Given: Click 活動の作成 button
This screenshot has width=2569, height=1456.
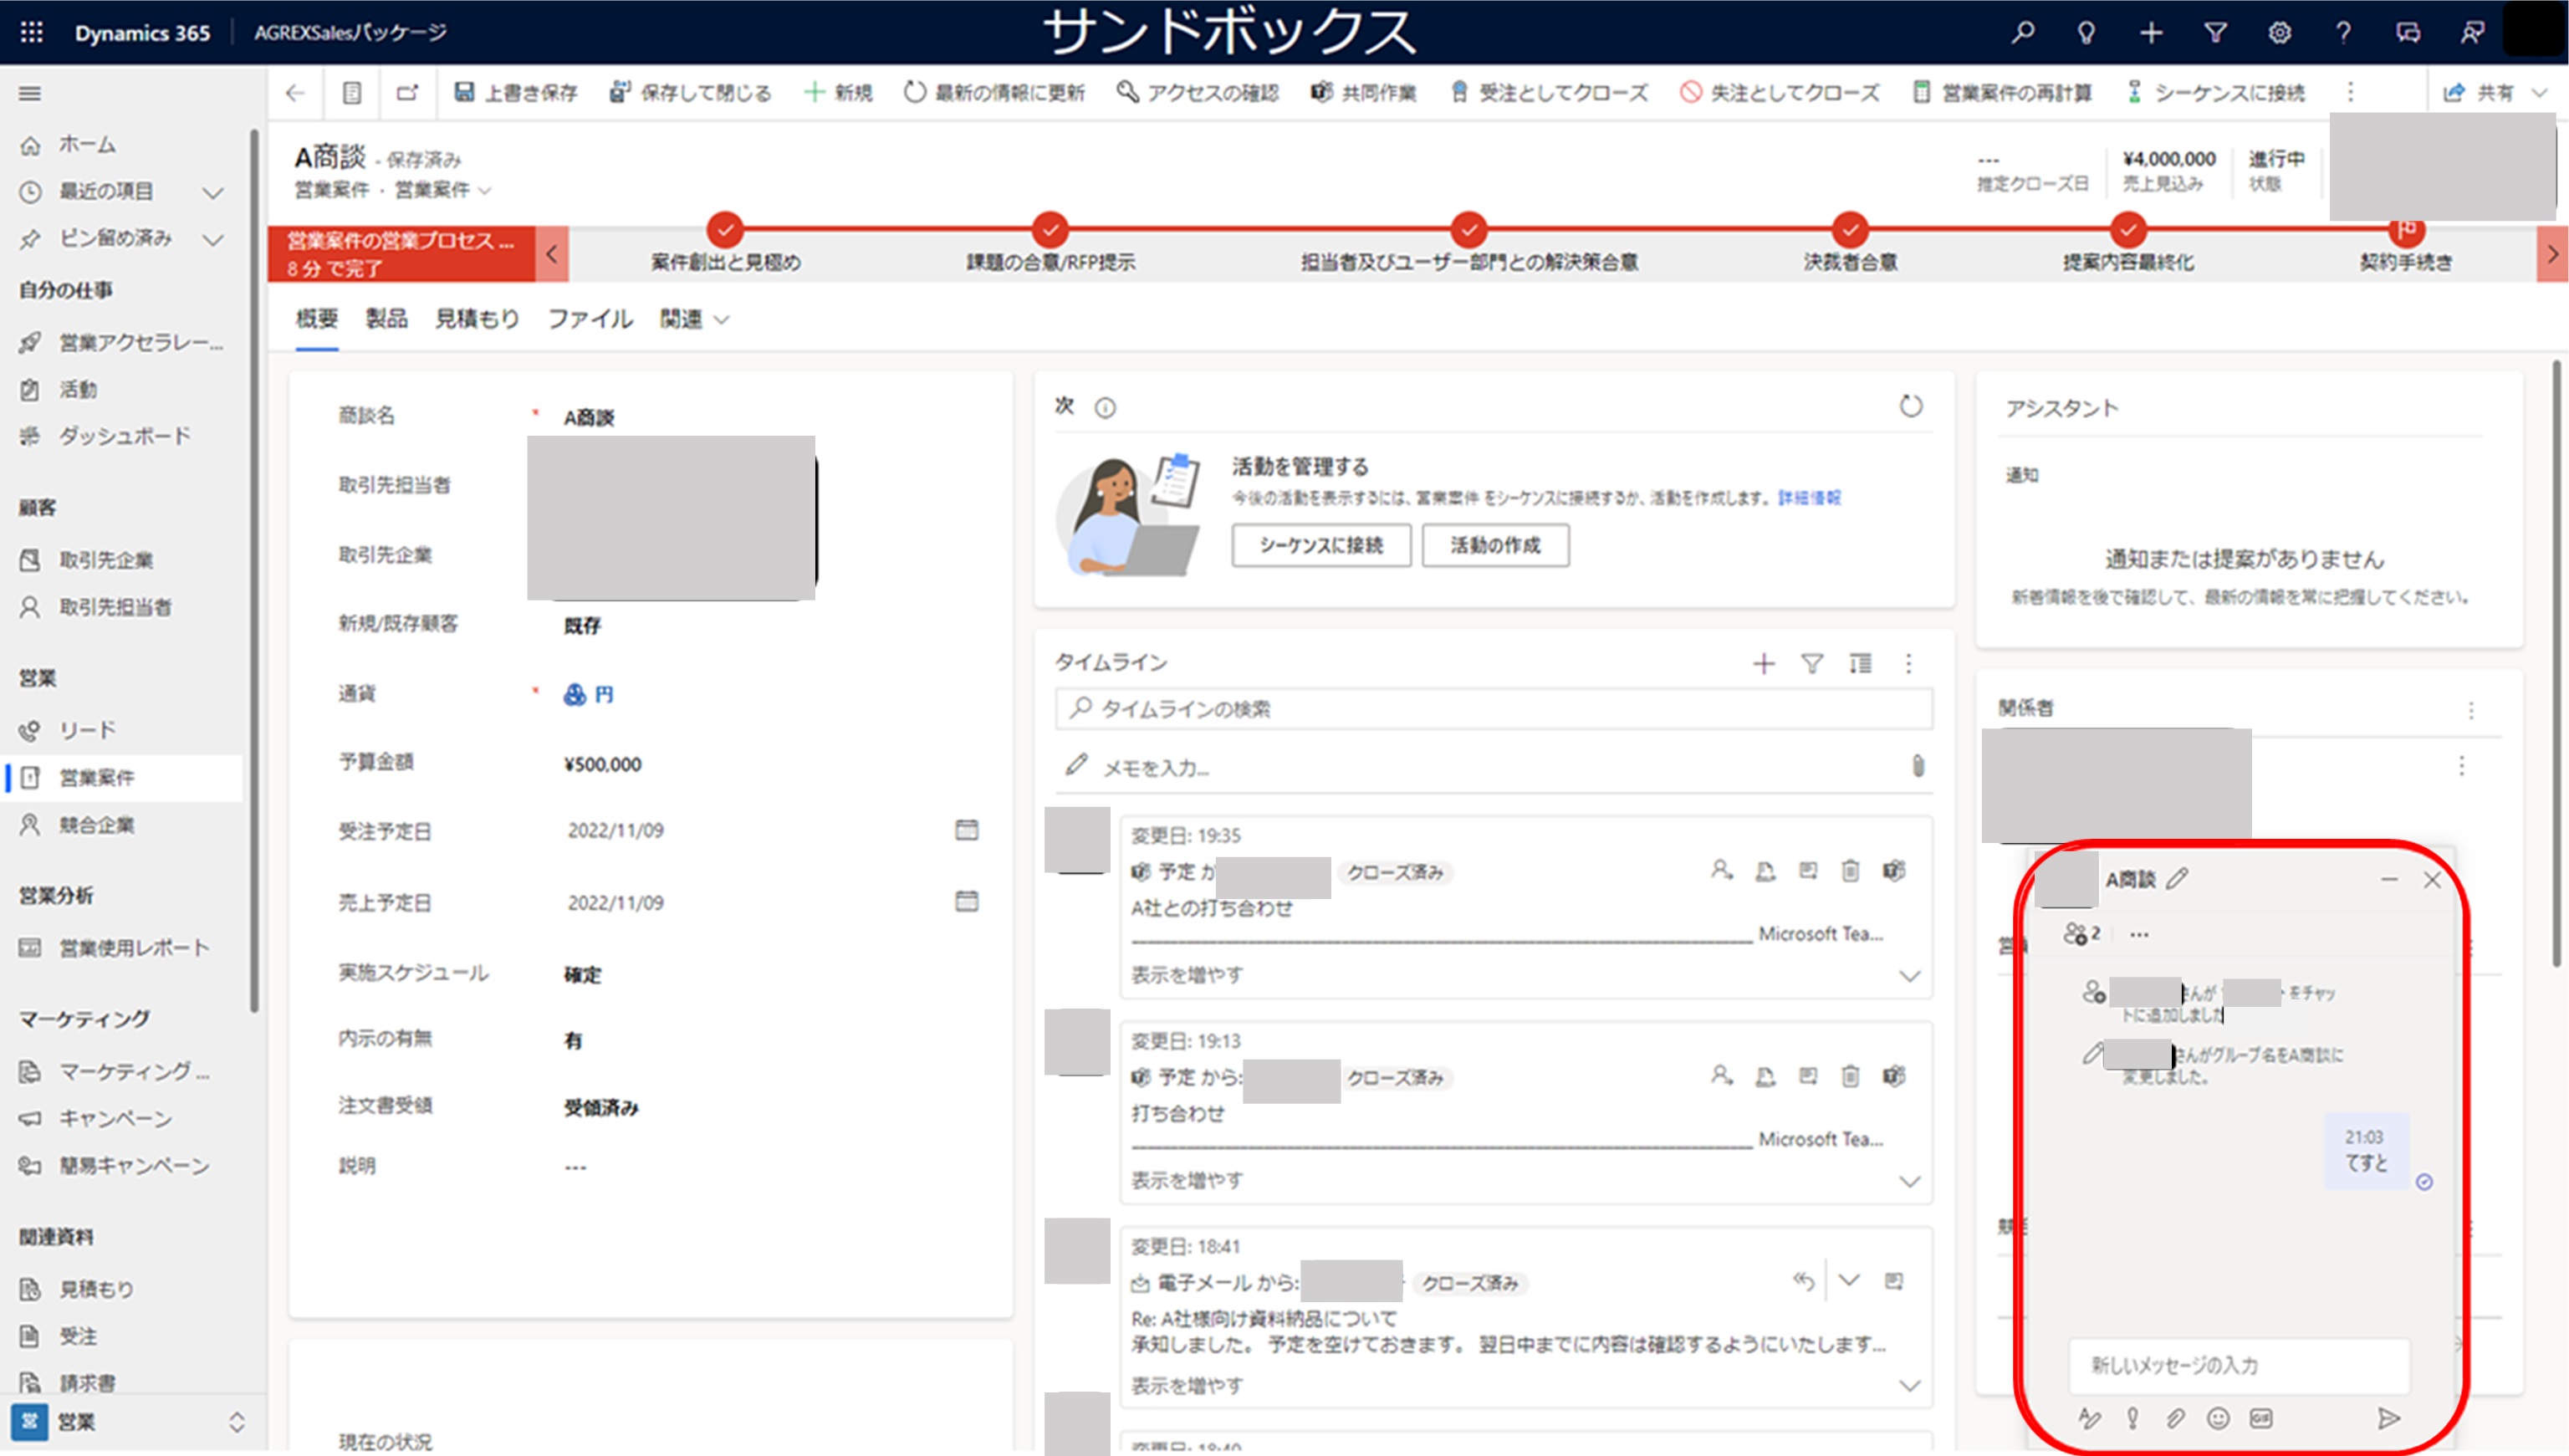Looking at the screenshot, I should click(x=1495, y=545).
